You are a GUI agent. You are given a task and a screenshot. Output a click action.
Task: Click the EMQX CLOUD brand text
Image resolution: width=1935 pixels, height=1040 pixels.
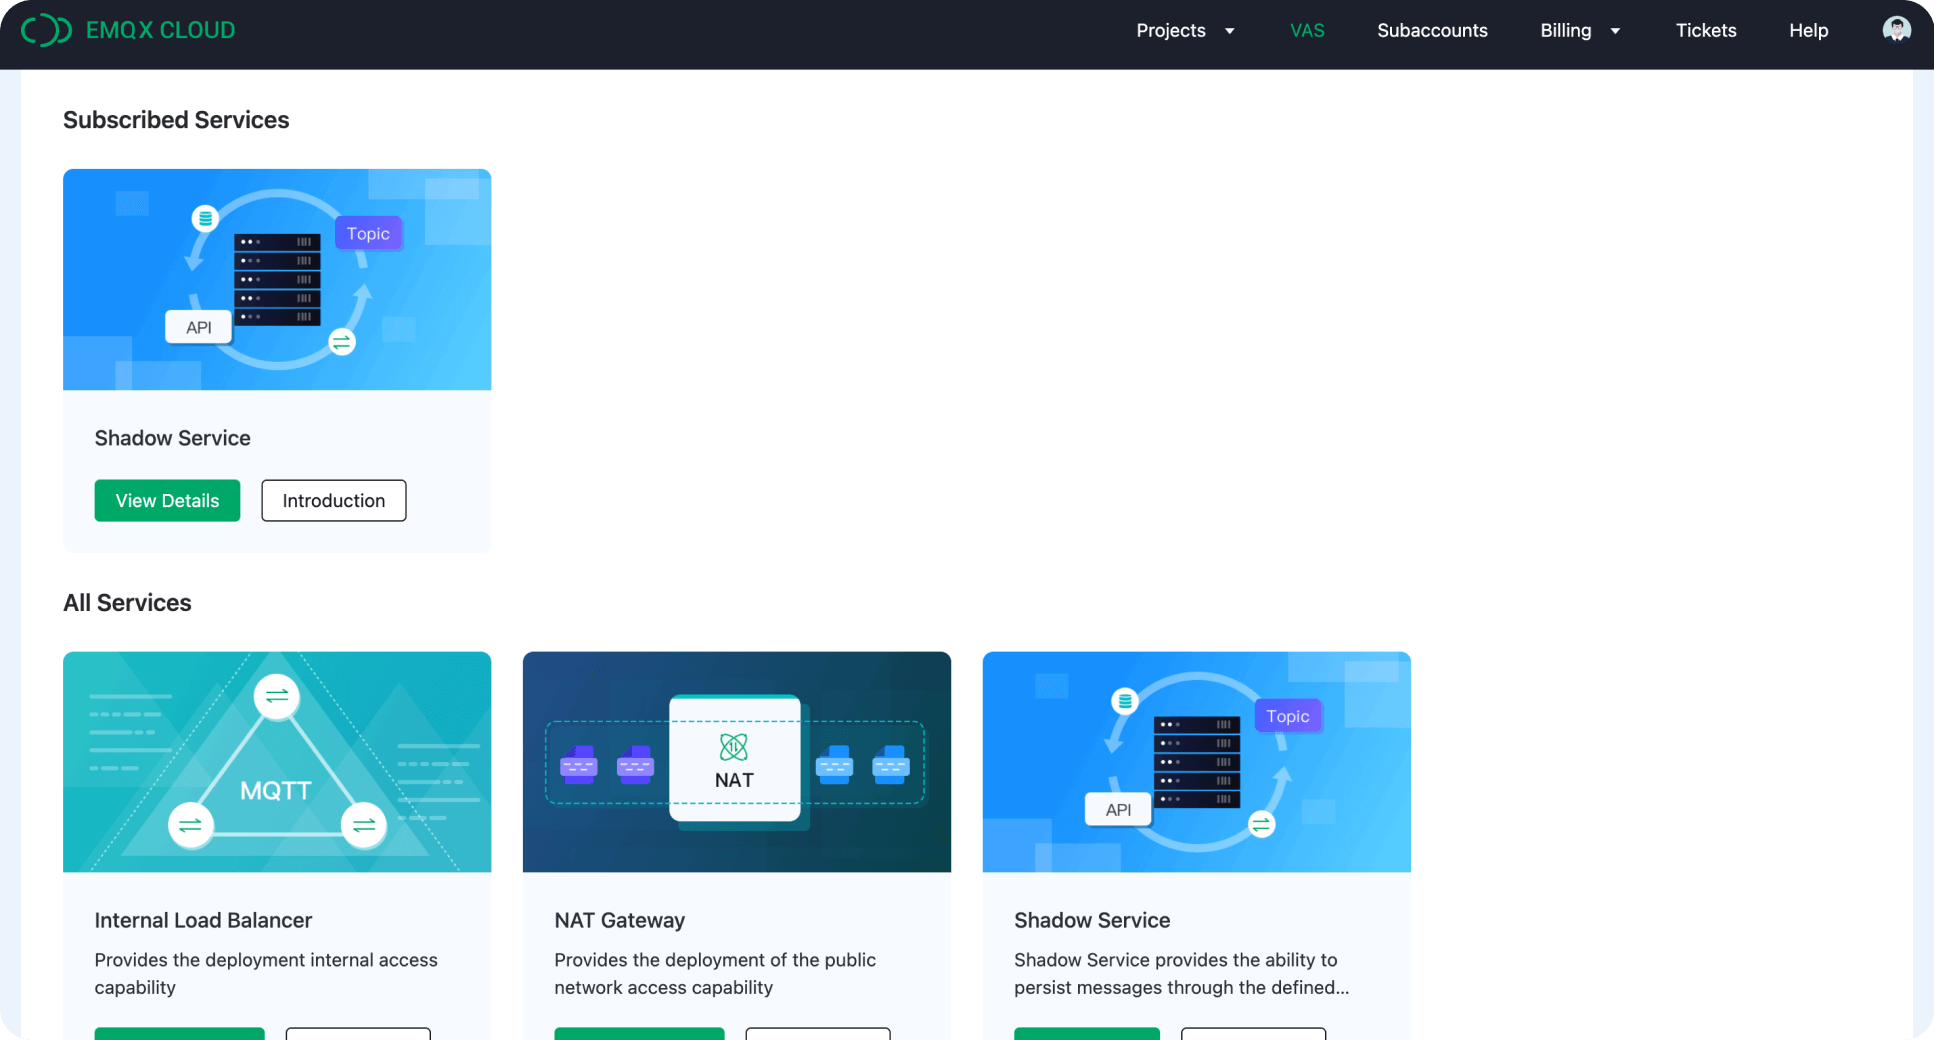coord(160,31)
